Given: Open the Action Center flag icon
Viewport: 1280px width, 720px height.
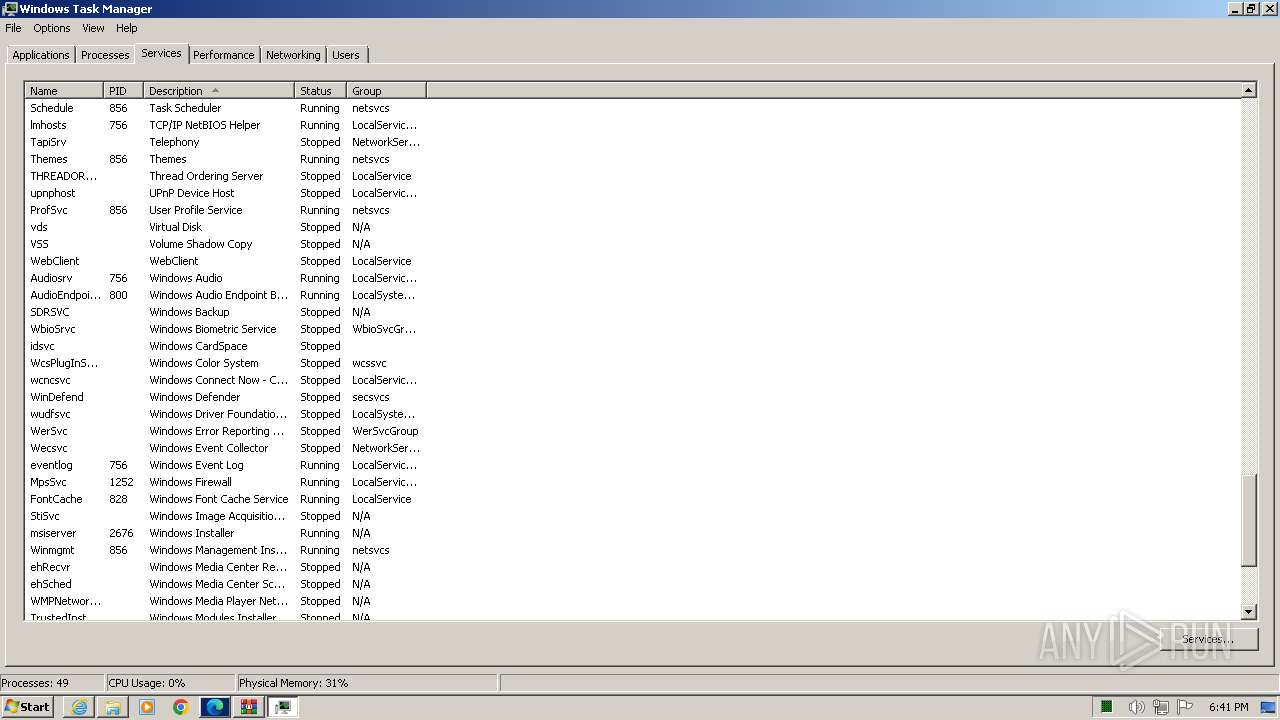Looking at the screenshot, I should (1185, 707).
